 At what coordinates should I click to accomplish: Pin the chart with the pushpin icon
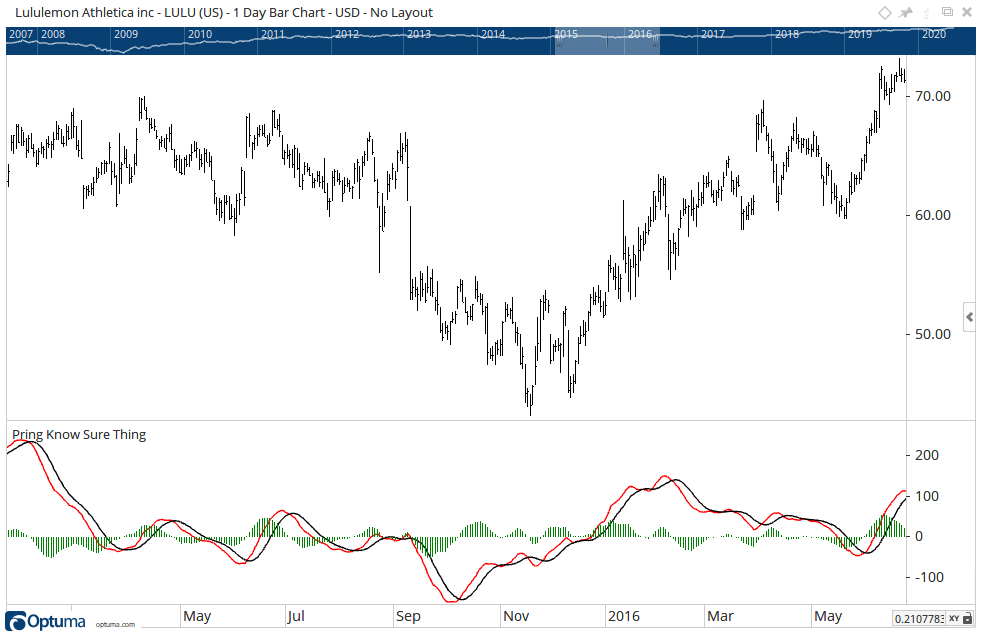[x=906, y=13]
